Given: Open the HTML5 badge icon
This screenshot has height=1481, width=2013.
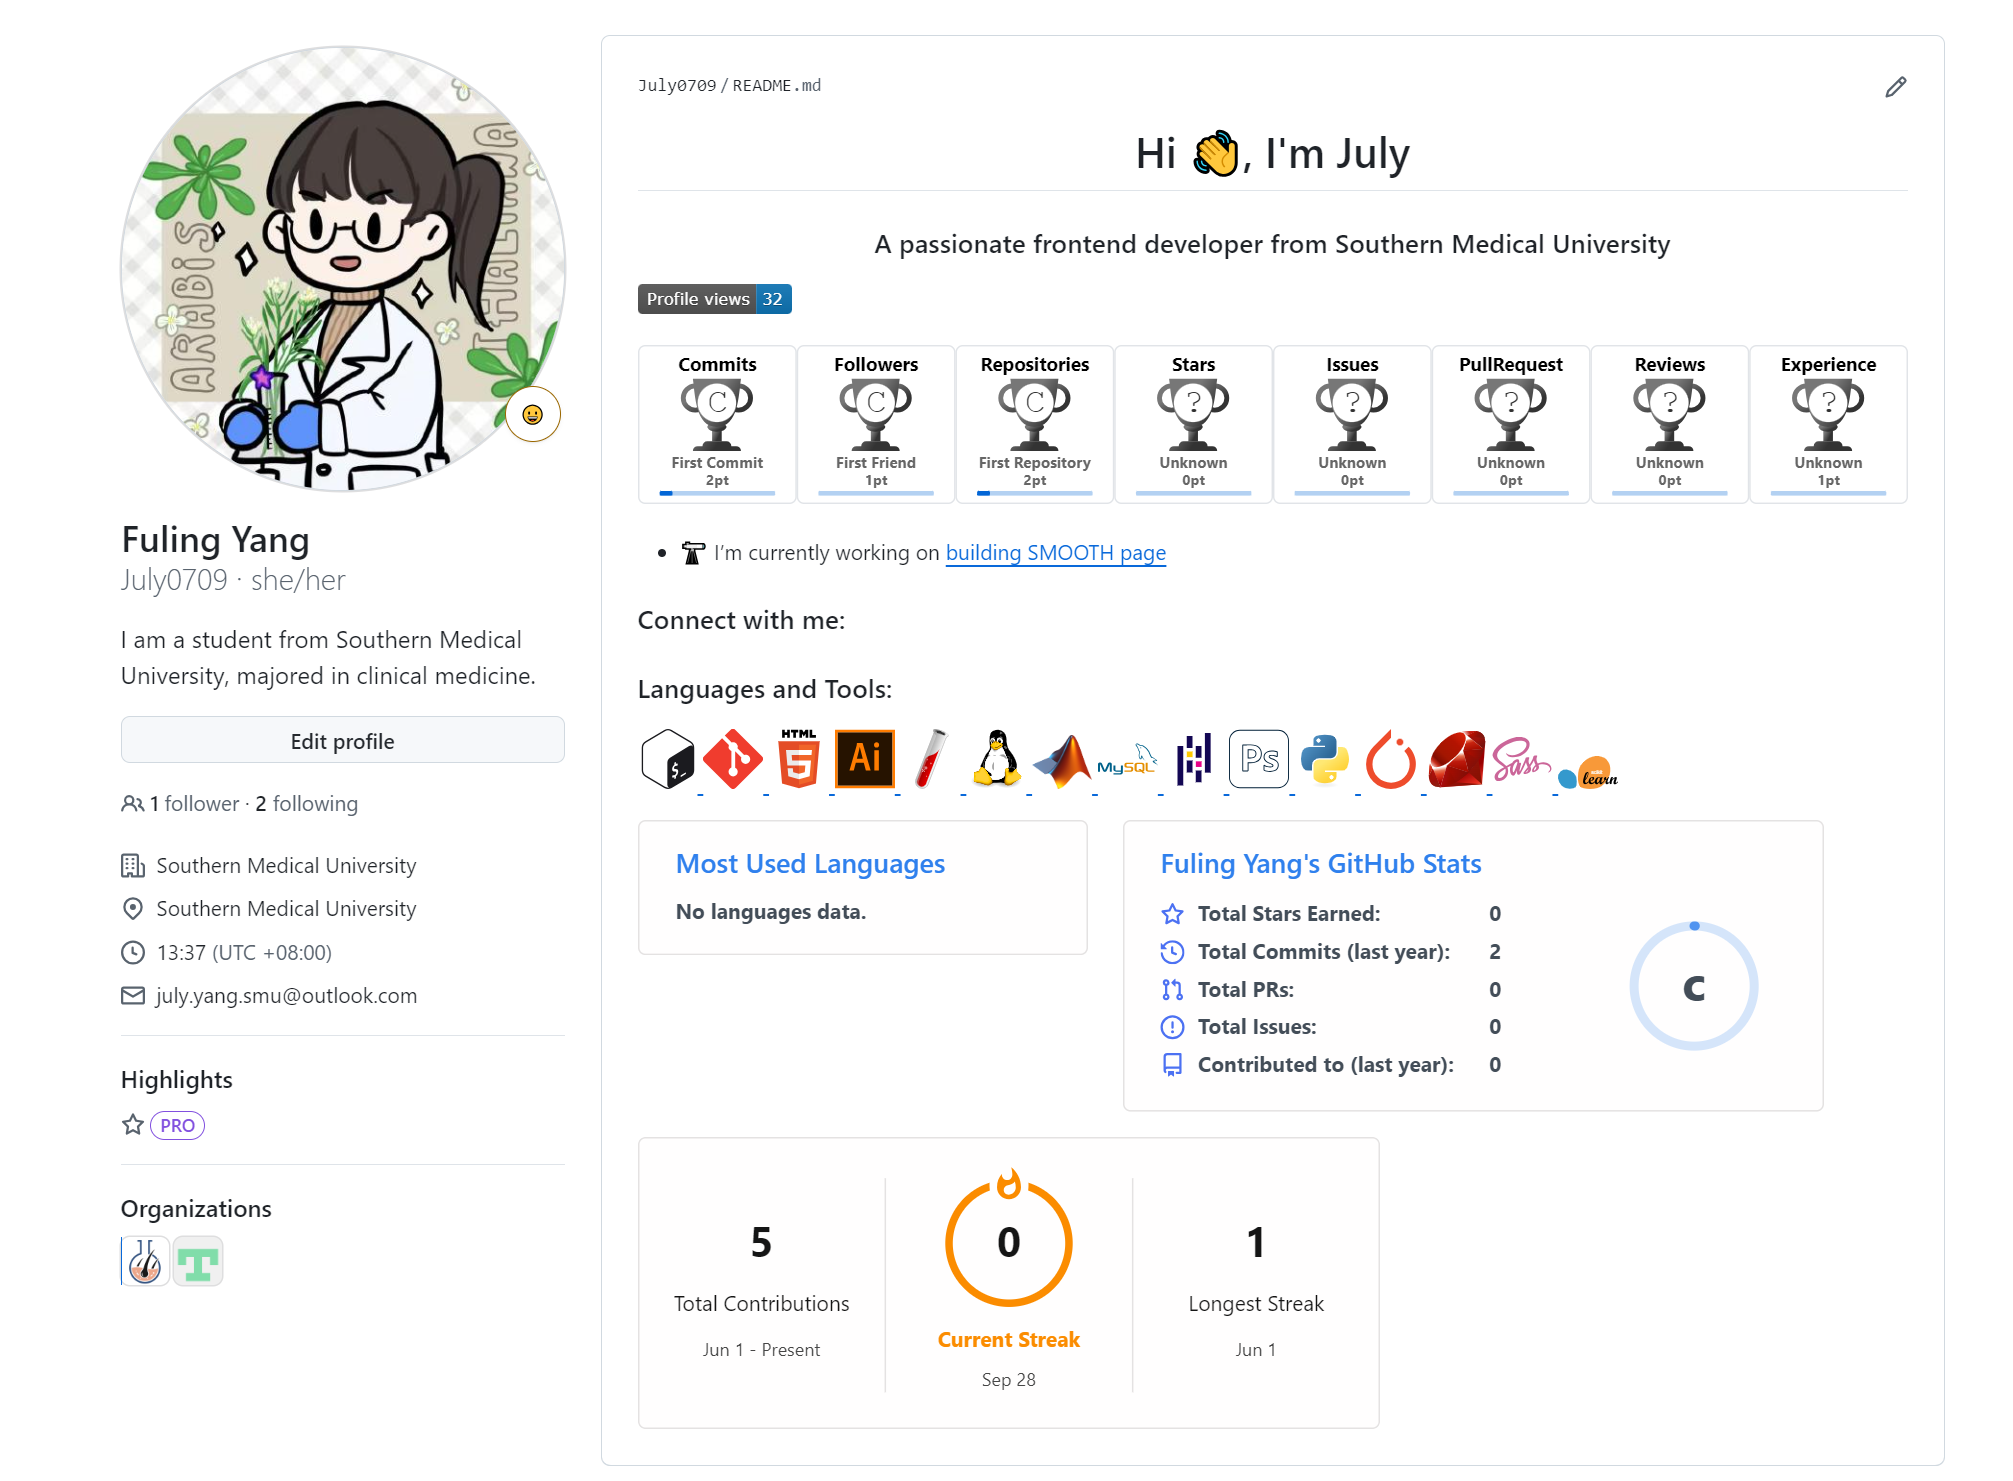Looking at the screenshot, I should 799,759.
